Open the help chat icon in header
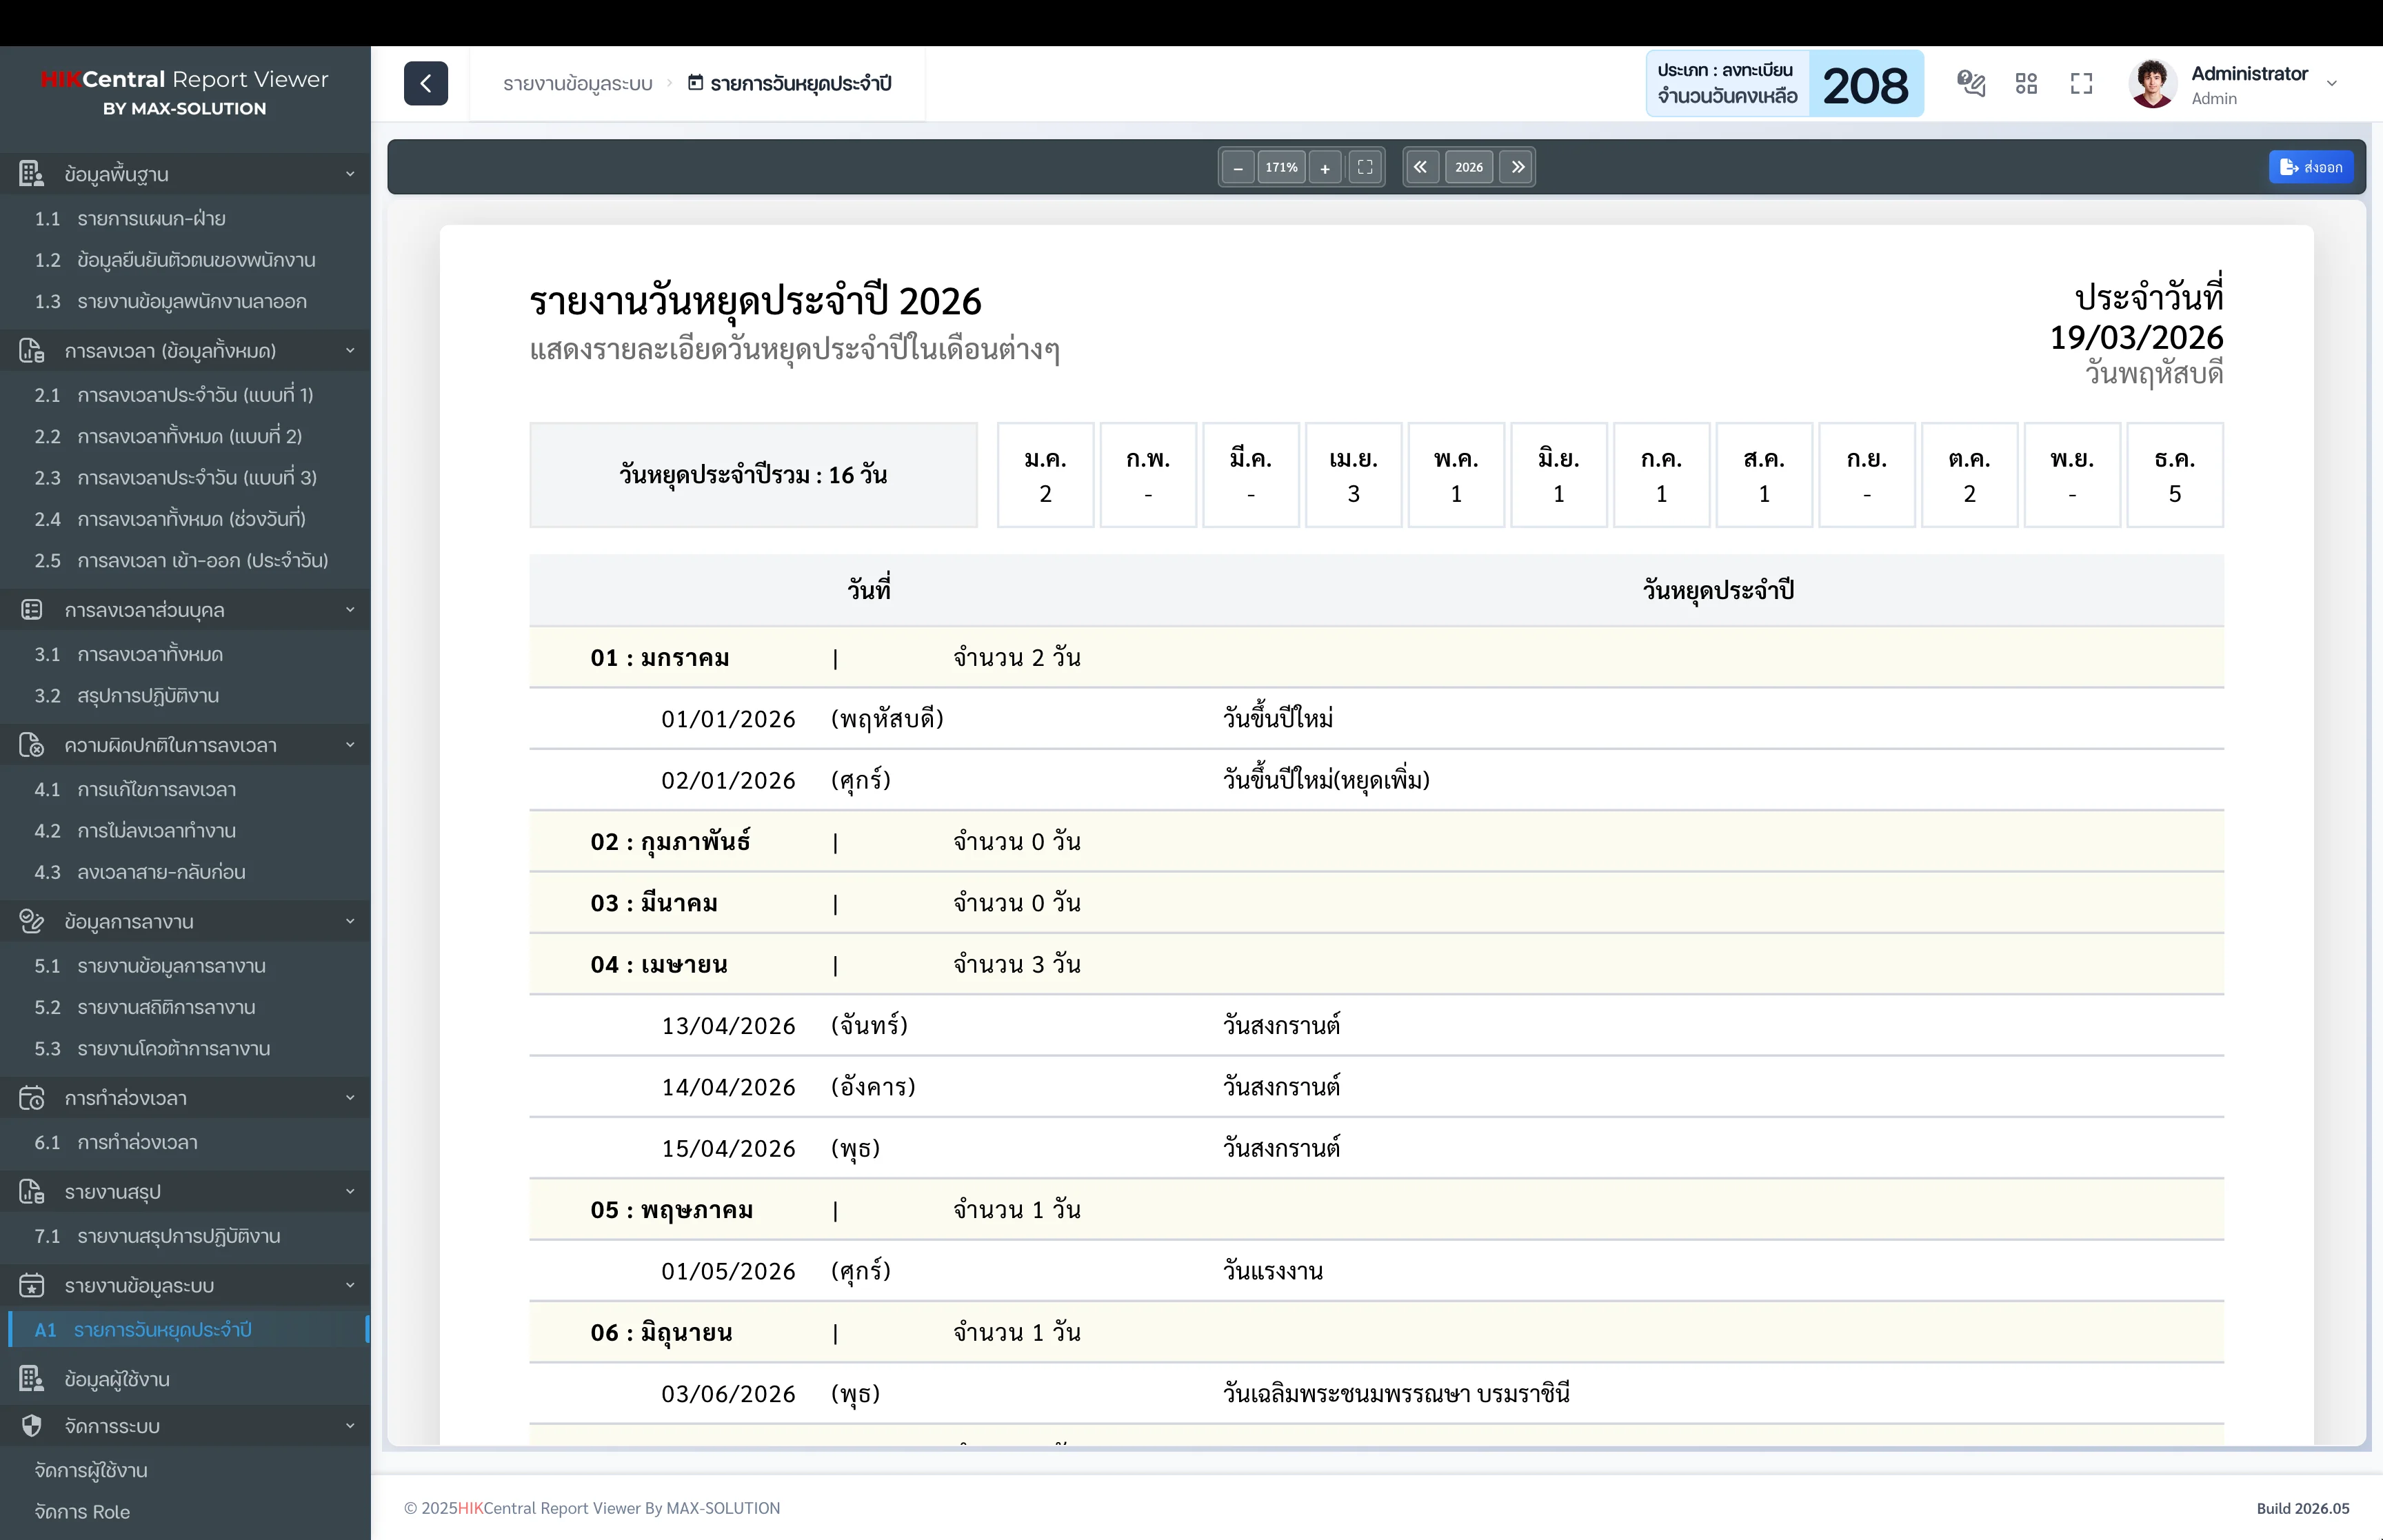This screenshot has height=1540, width=2383. coord(1971,83)
